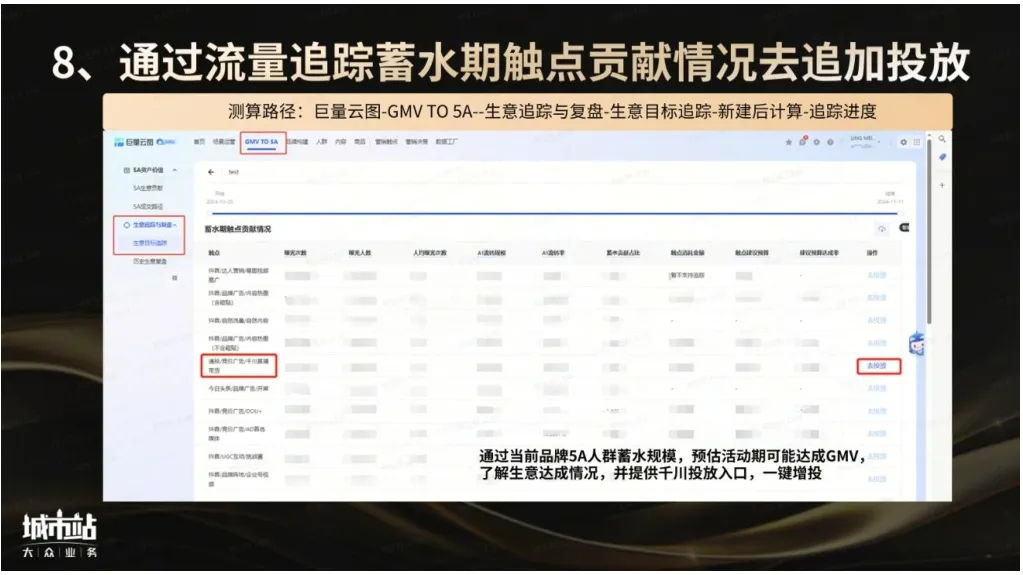
Task: Click the back arrow beside test
Action: pos(211,172)
